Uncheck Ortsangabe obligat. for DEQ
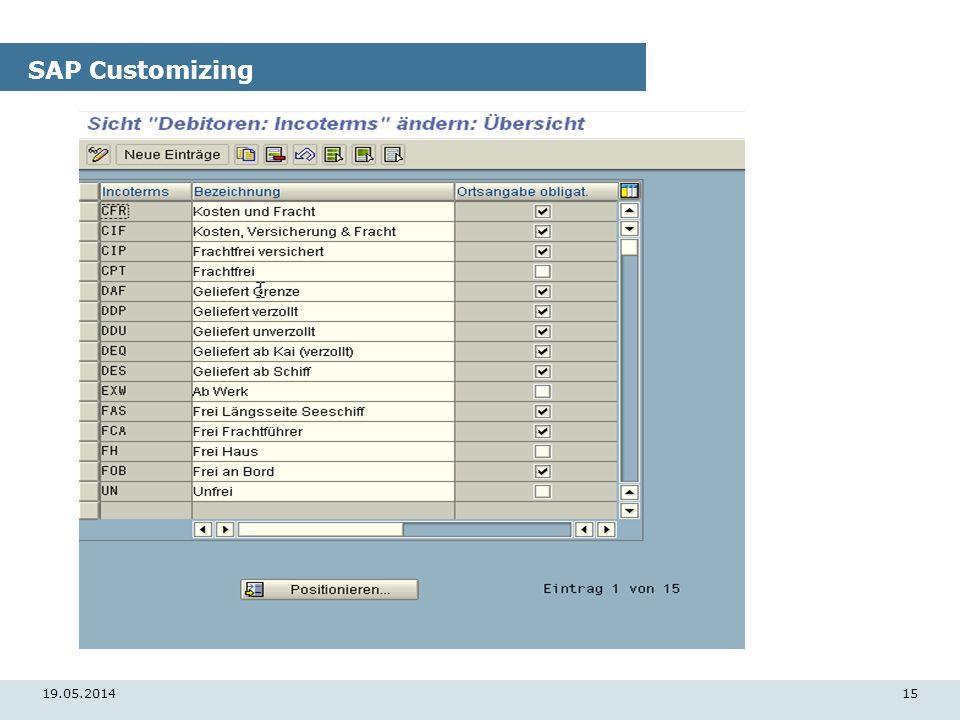This screenshot has height=720, width=960. pyautogui.click(x=542, y=351)
